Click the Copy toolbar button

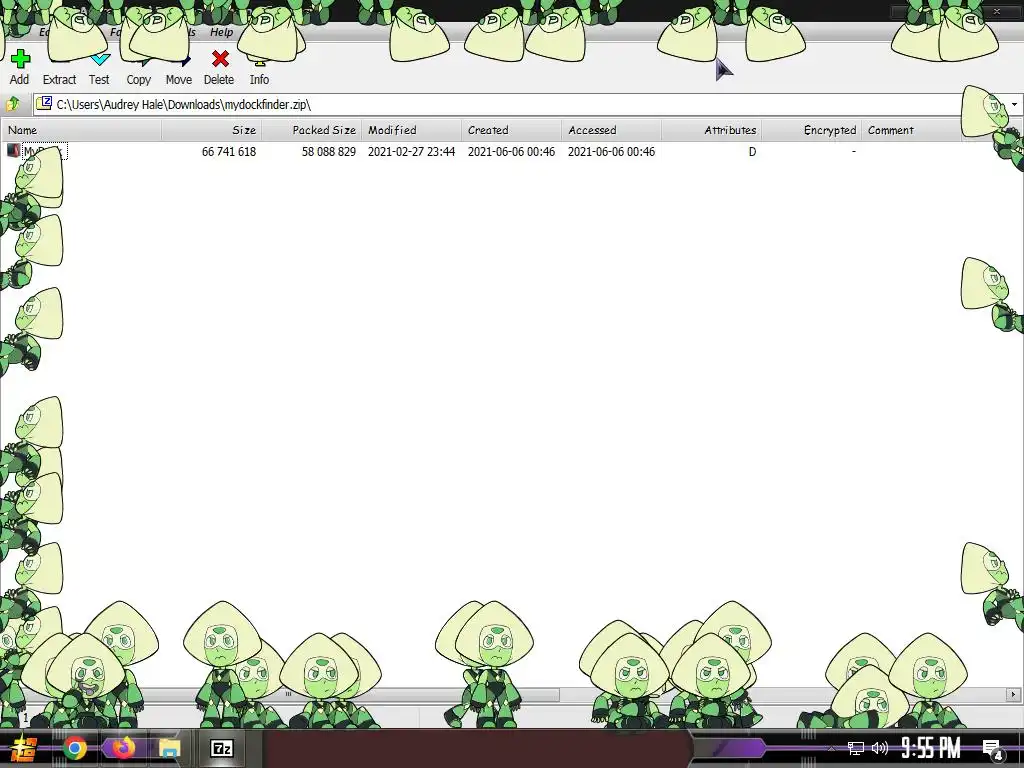[x=138, y=69]
